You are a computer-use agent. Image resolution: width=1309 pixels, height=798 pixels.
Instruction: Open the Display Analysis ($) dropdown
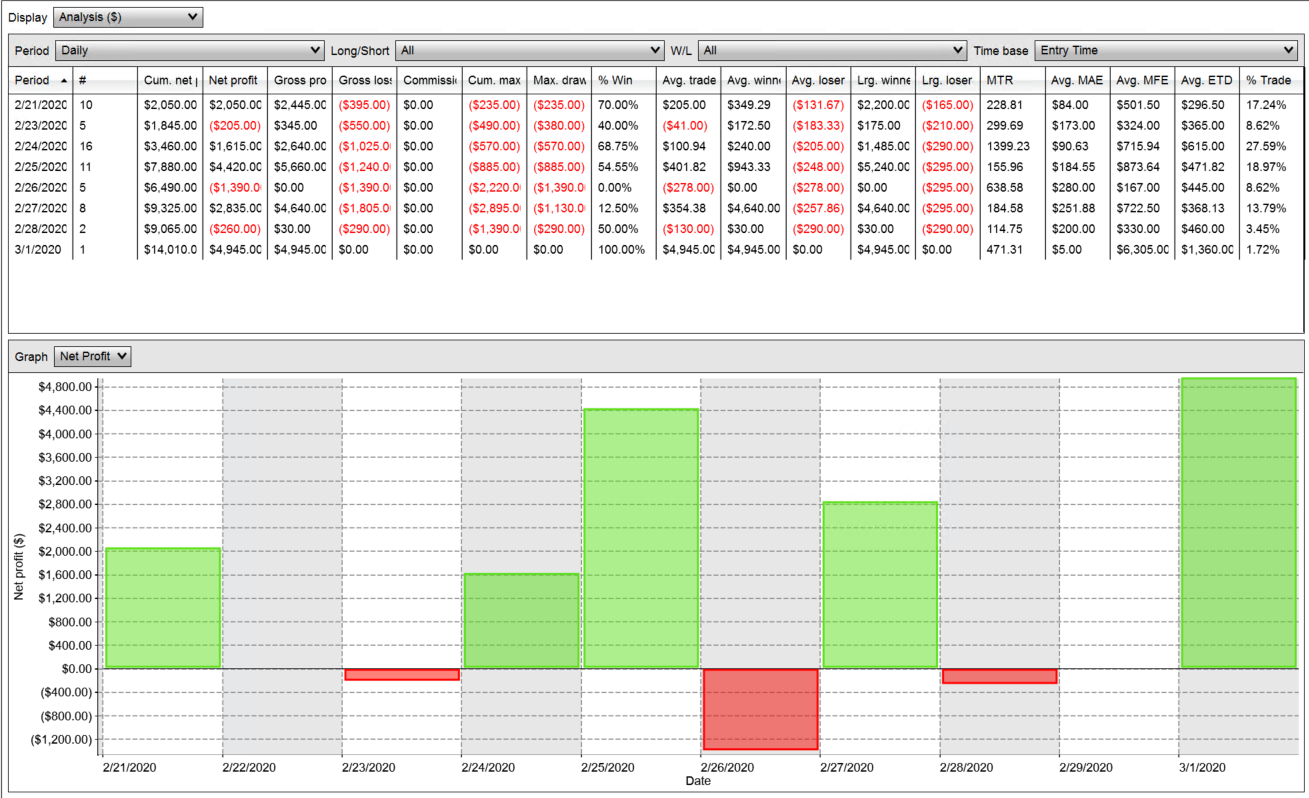tap(127, 17)
